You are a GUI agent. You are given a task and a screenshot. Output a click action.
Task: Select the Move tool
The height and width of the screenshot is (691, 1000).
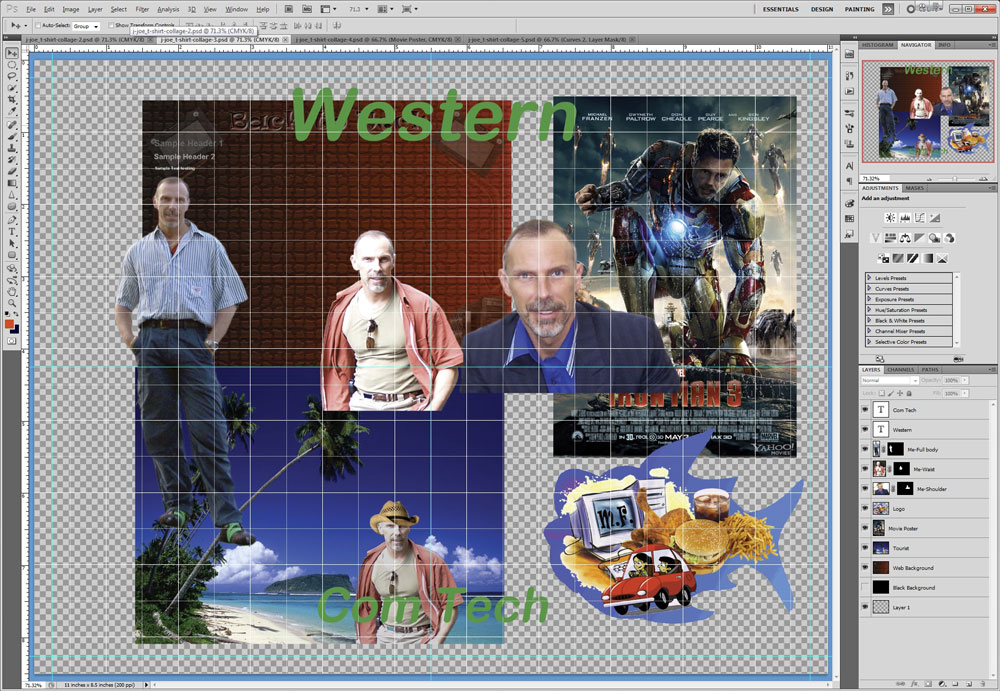click(x=11, y=53)
